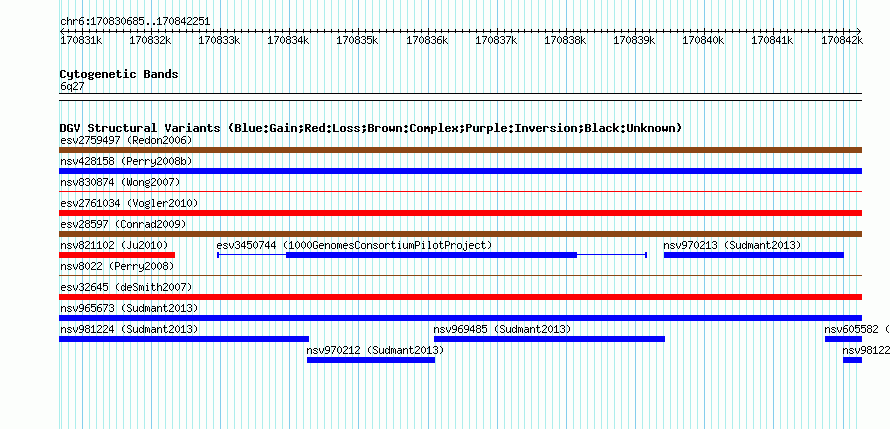Click the 170842k ruler label
Image resolution: width=890 pixels, height=429 pixels.
pos(842,40)
